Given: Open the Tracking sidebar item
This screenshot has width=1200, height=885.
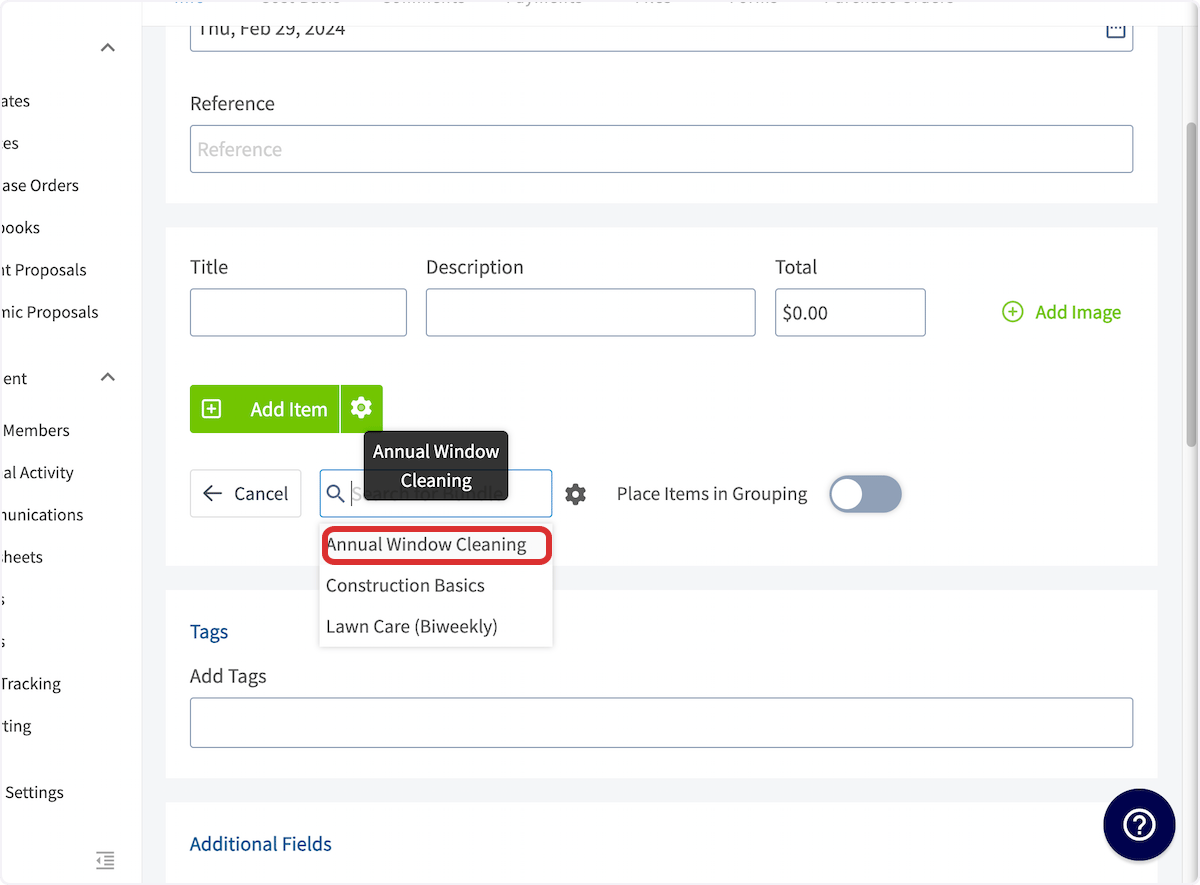Looking at the screenshot, I should (31, 684).
